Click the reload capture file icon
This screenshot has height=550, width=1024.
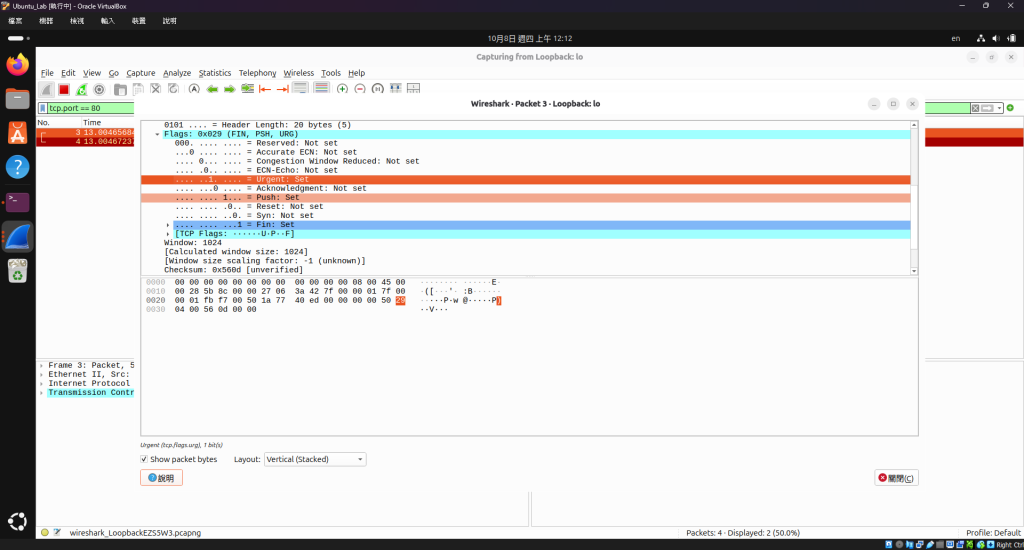coord(173,89)
